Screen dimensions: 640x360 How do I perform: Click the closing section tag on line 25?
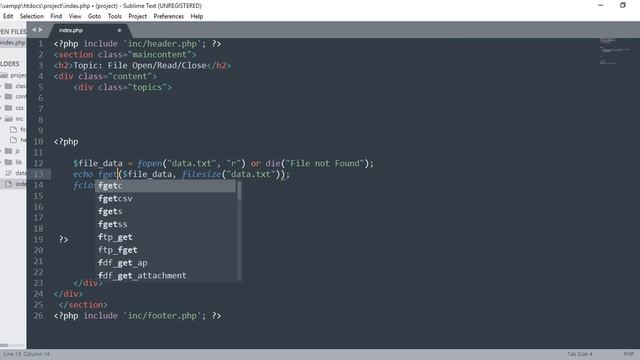pyautogui.click(x=83, y=304)
